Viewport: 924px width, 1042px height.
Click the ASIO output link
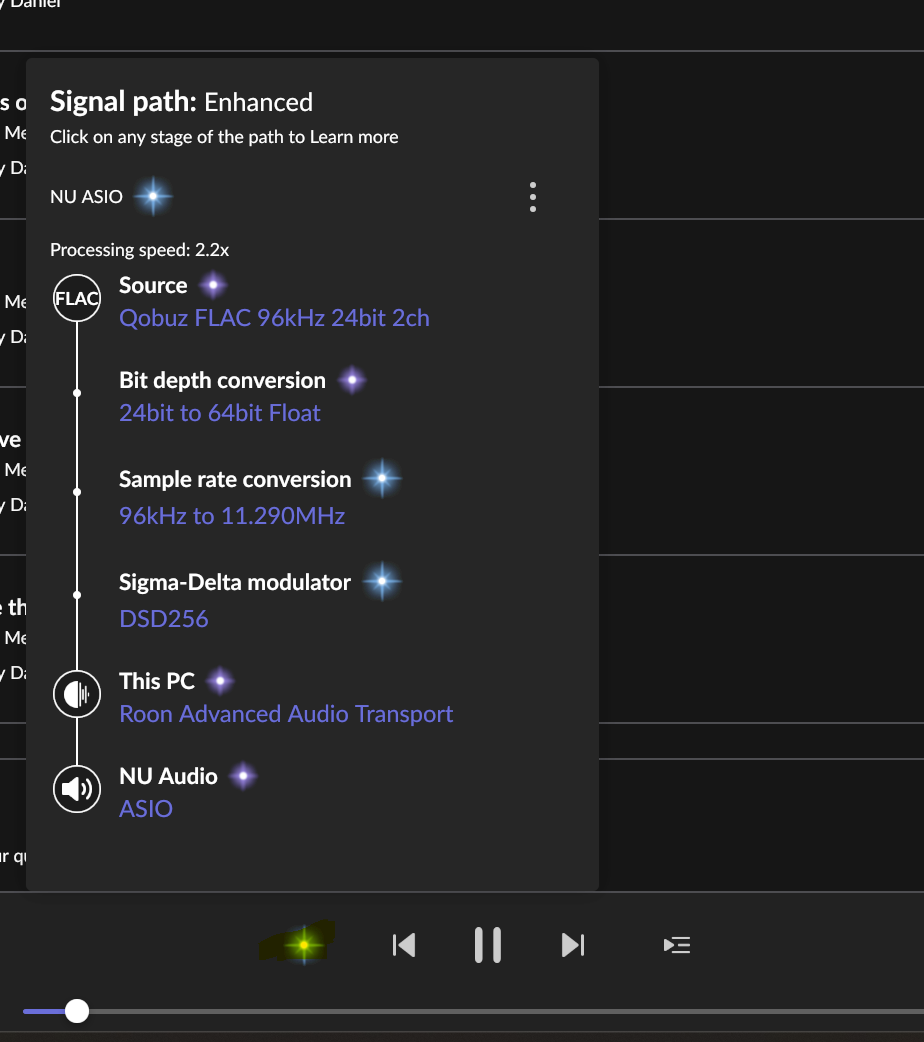(x=146, y=809)
